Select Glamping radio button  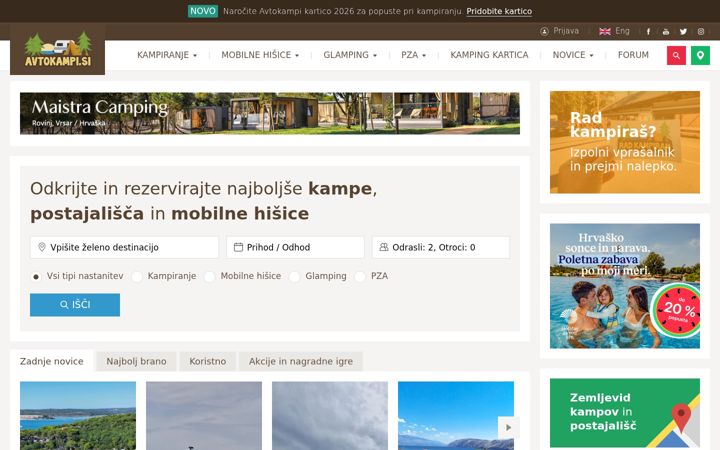294,276
